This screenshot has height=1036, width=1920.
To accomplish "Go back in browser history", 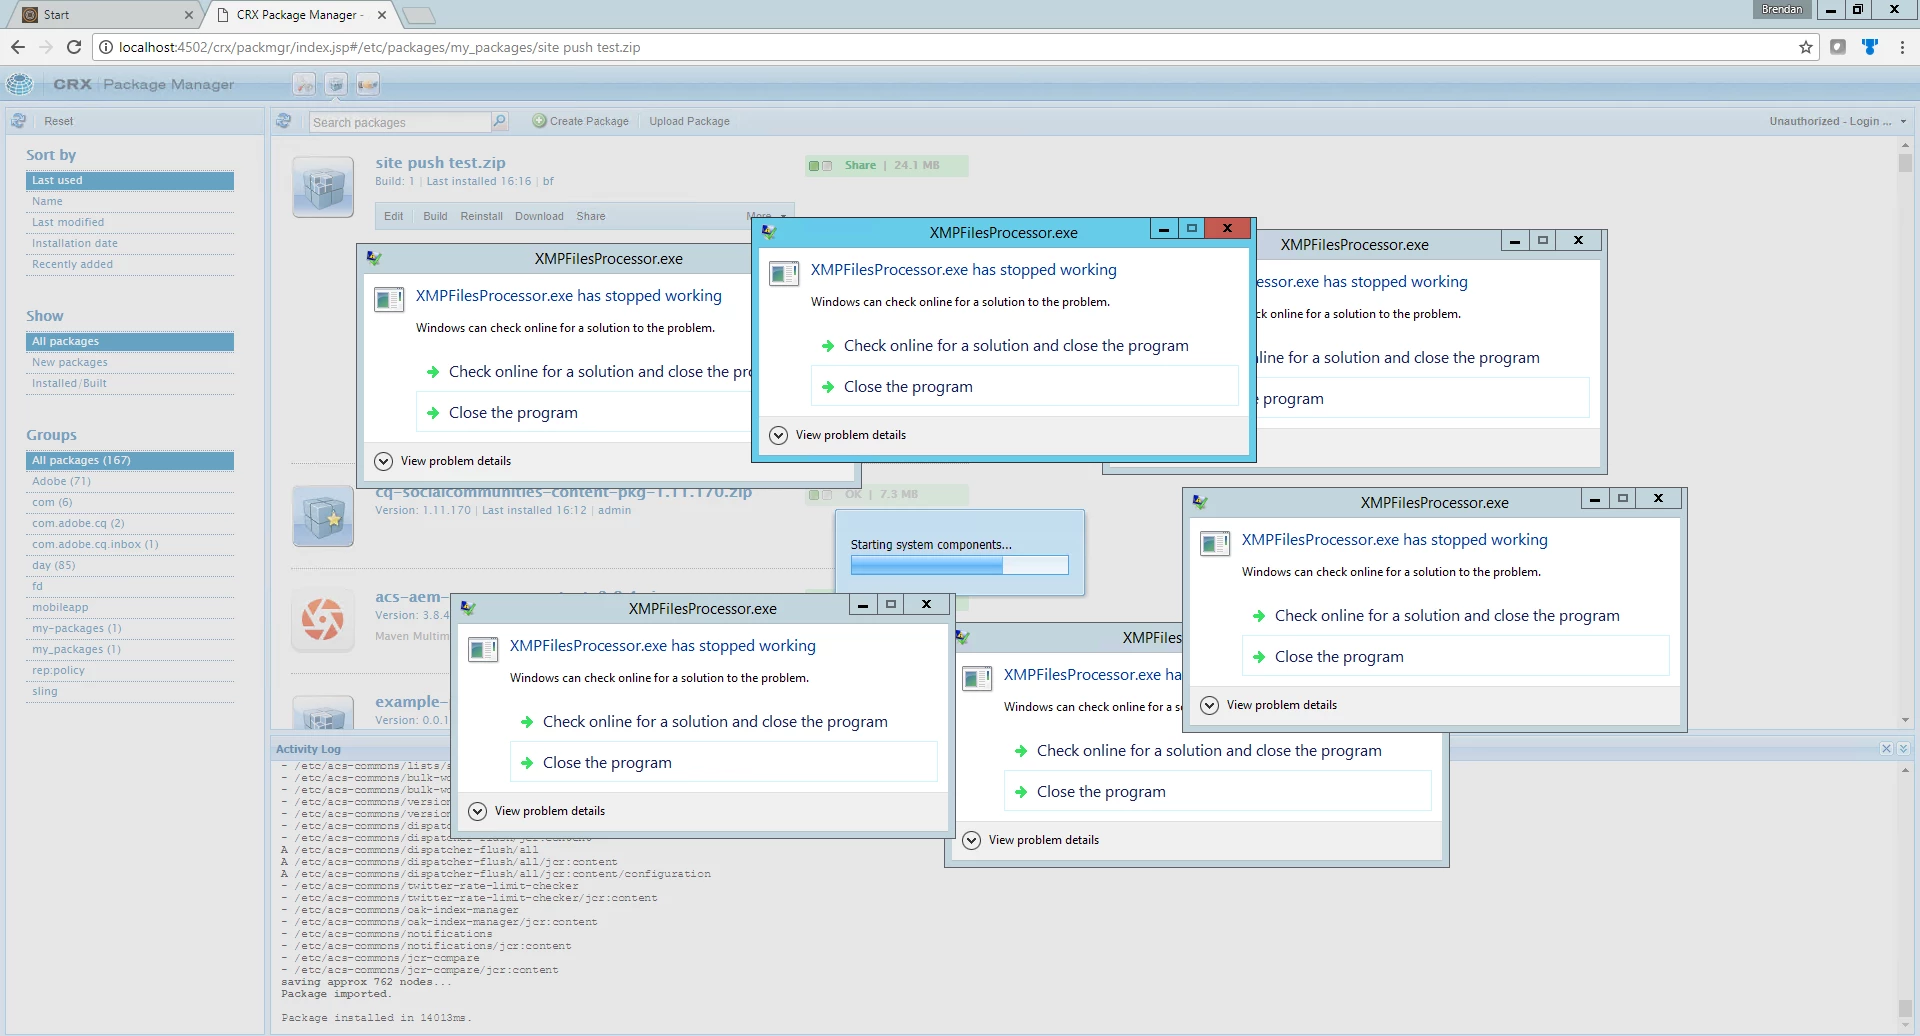I will click(18, 47).
